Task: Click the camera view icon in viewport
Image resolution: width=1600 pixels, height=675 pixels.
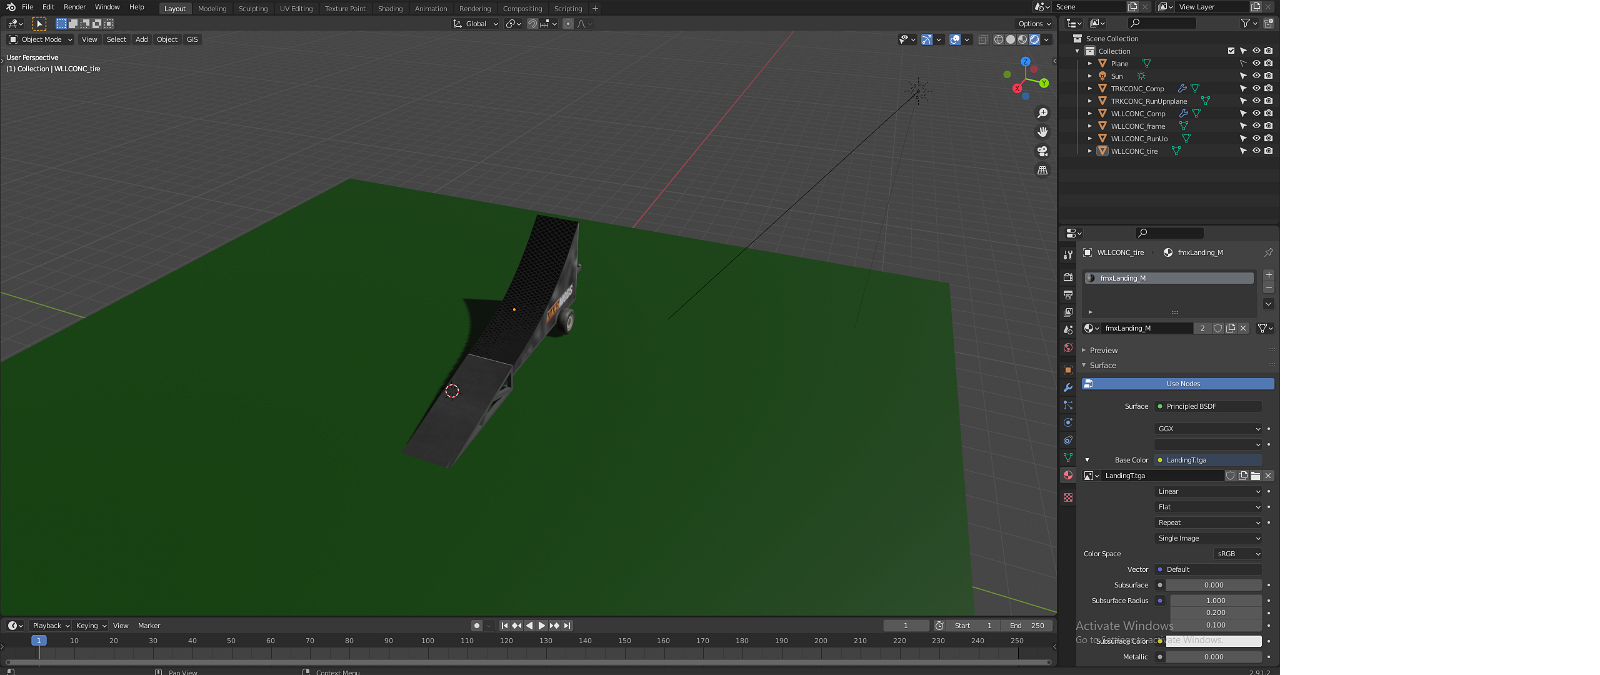Action: [1042, 151]
